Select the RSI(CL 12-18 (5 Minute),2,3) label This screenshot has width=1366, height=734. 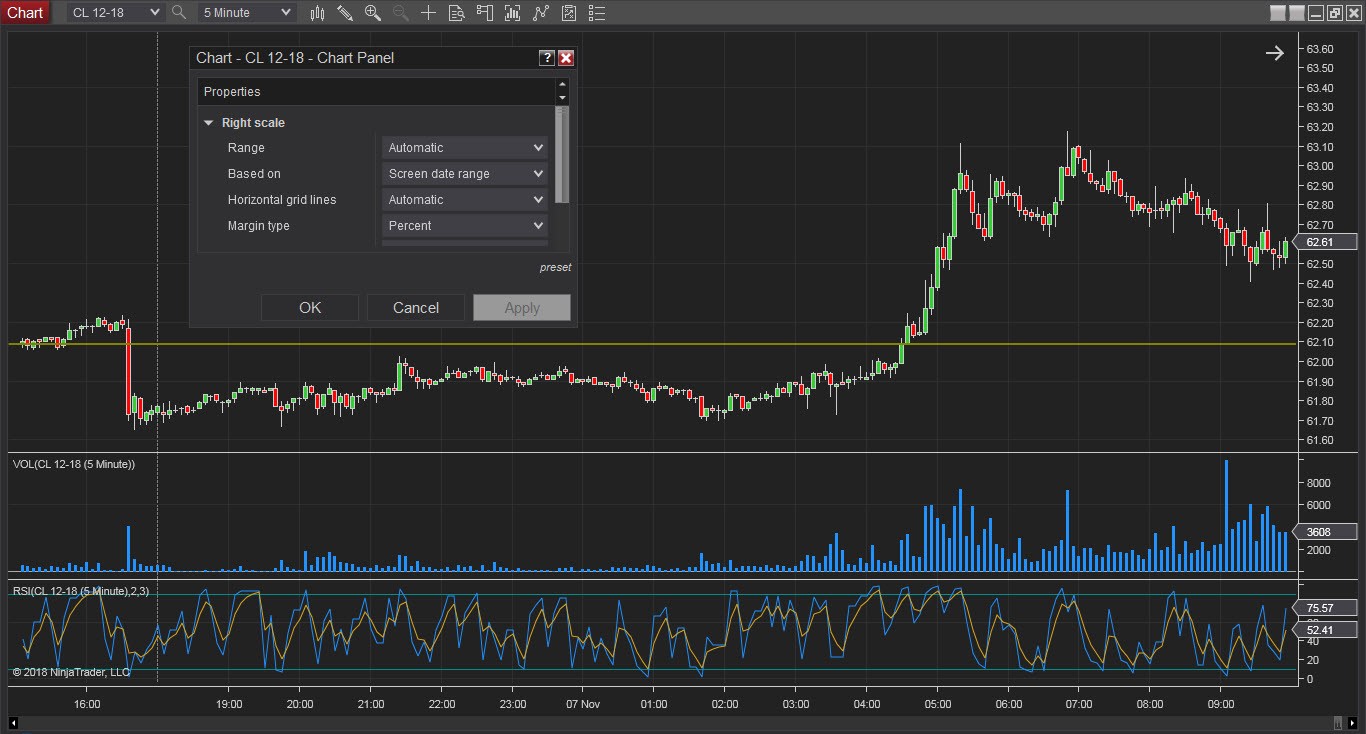pos(81,591)
